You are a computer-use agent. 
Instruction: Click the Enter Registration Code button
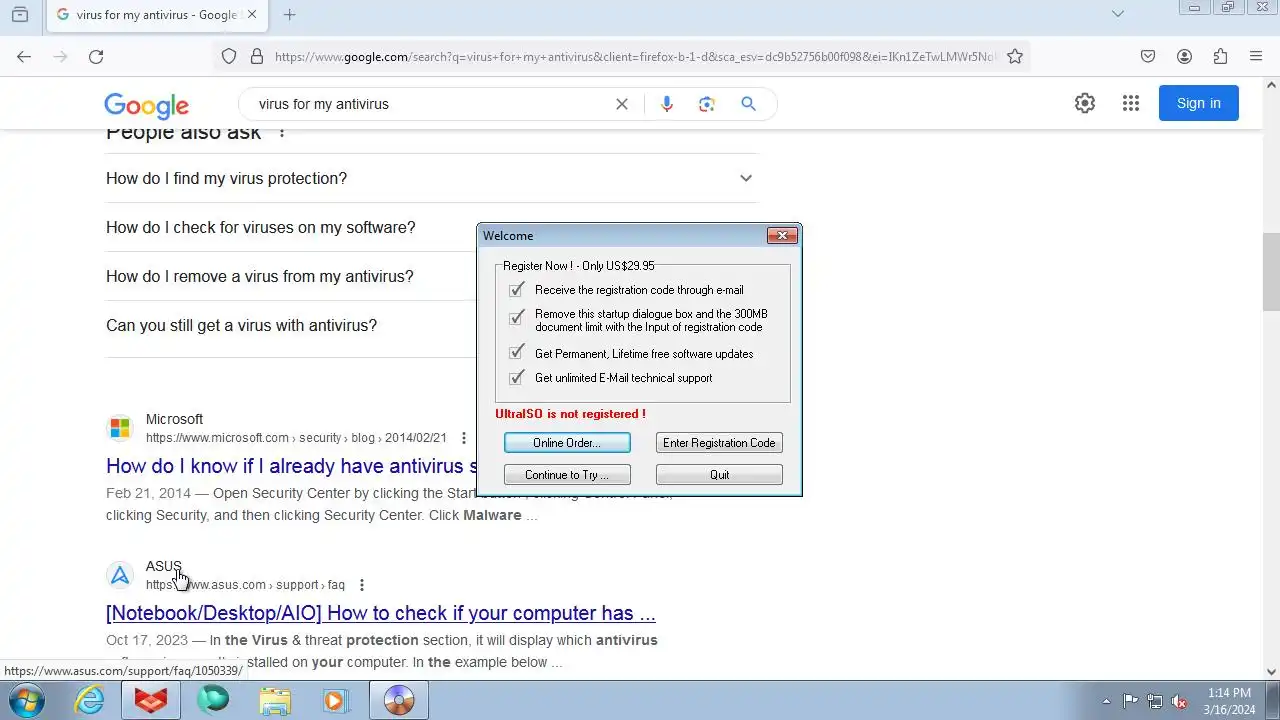(x=719, y=443)
